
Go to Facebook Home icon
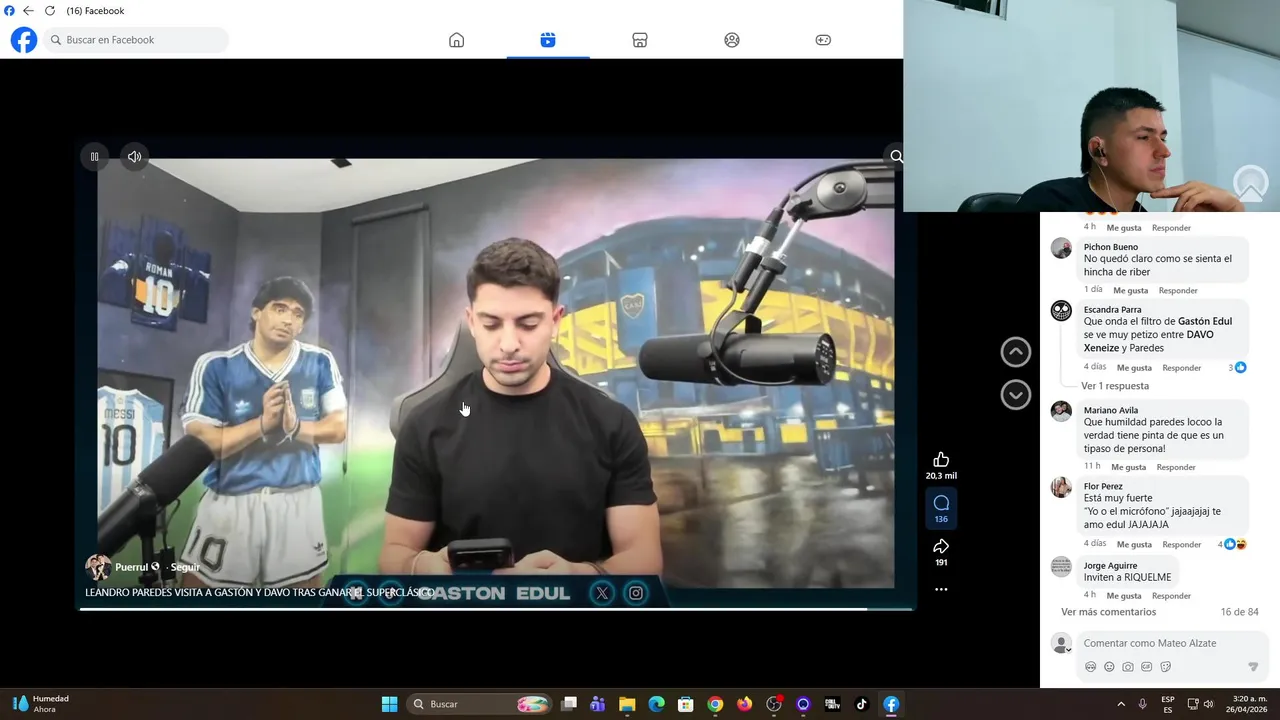point(456,40)
